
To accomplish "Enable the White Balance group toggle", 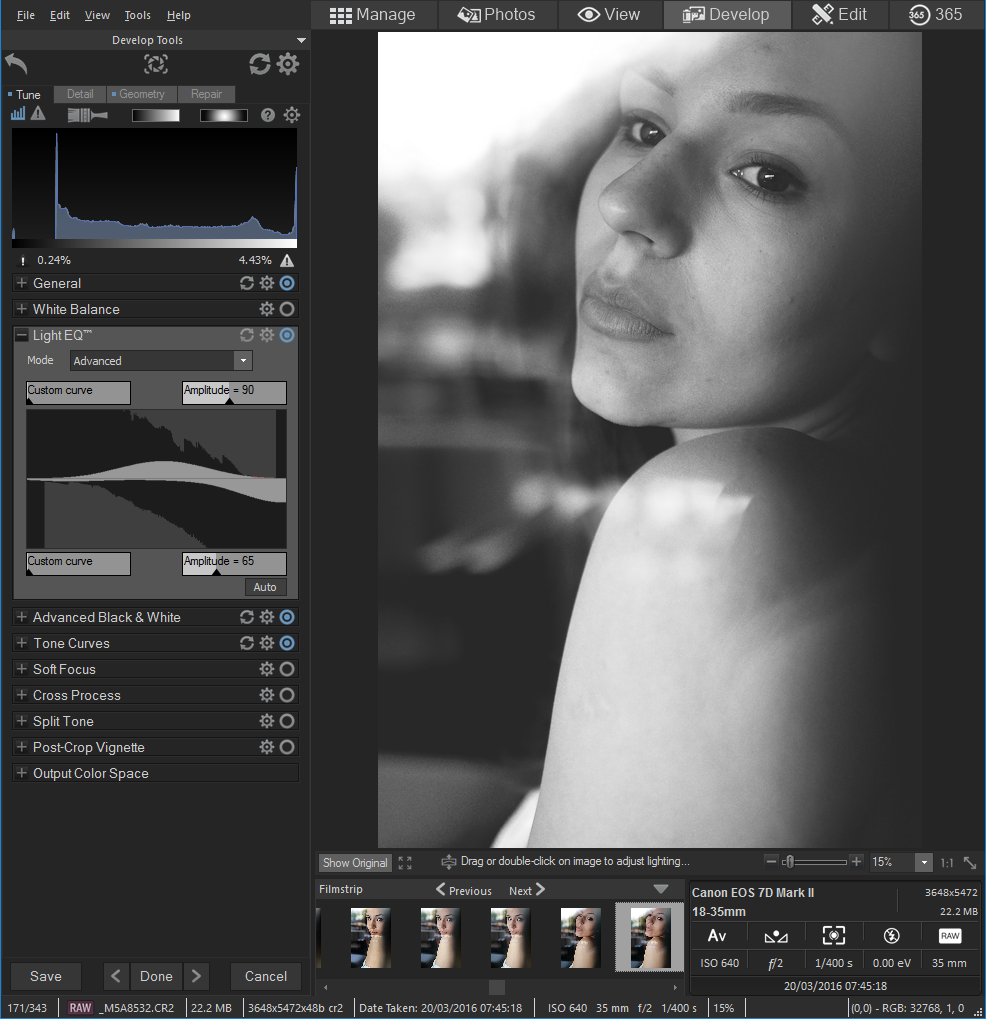I will (x=287, y=309).
